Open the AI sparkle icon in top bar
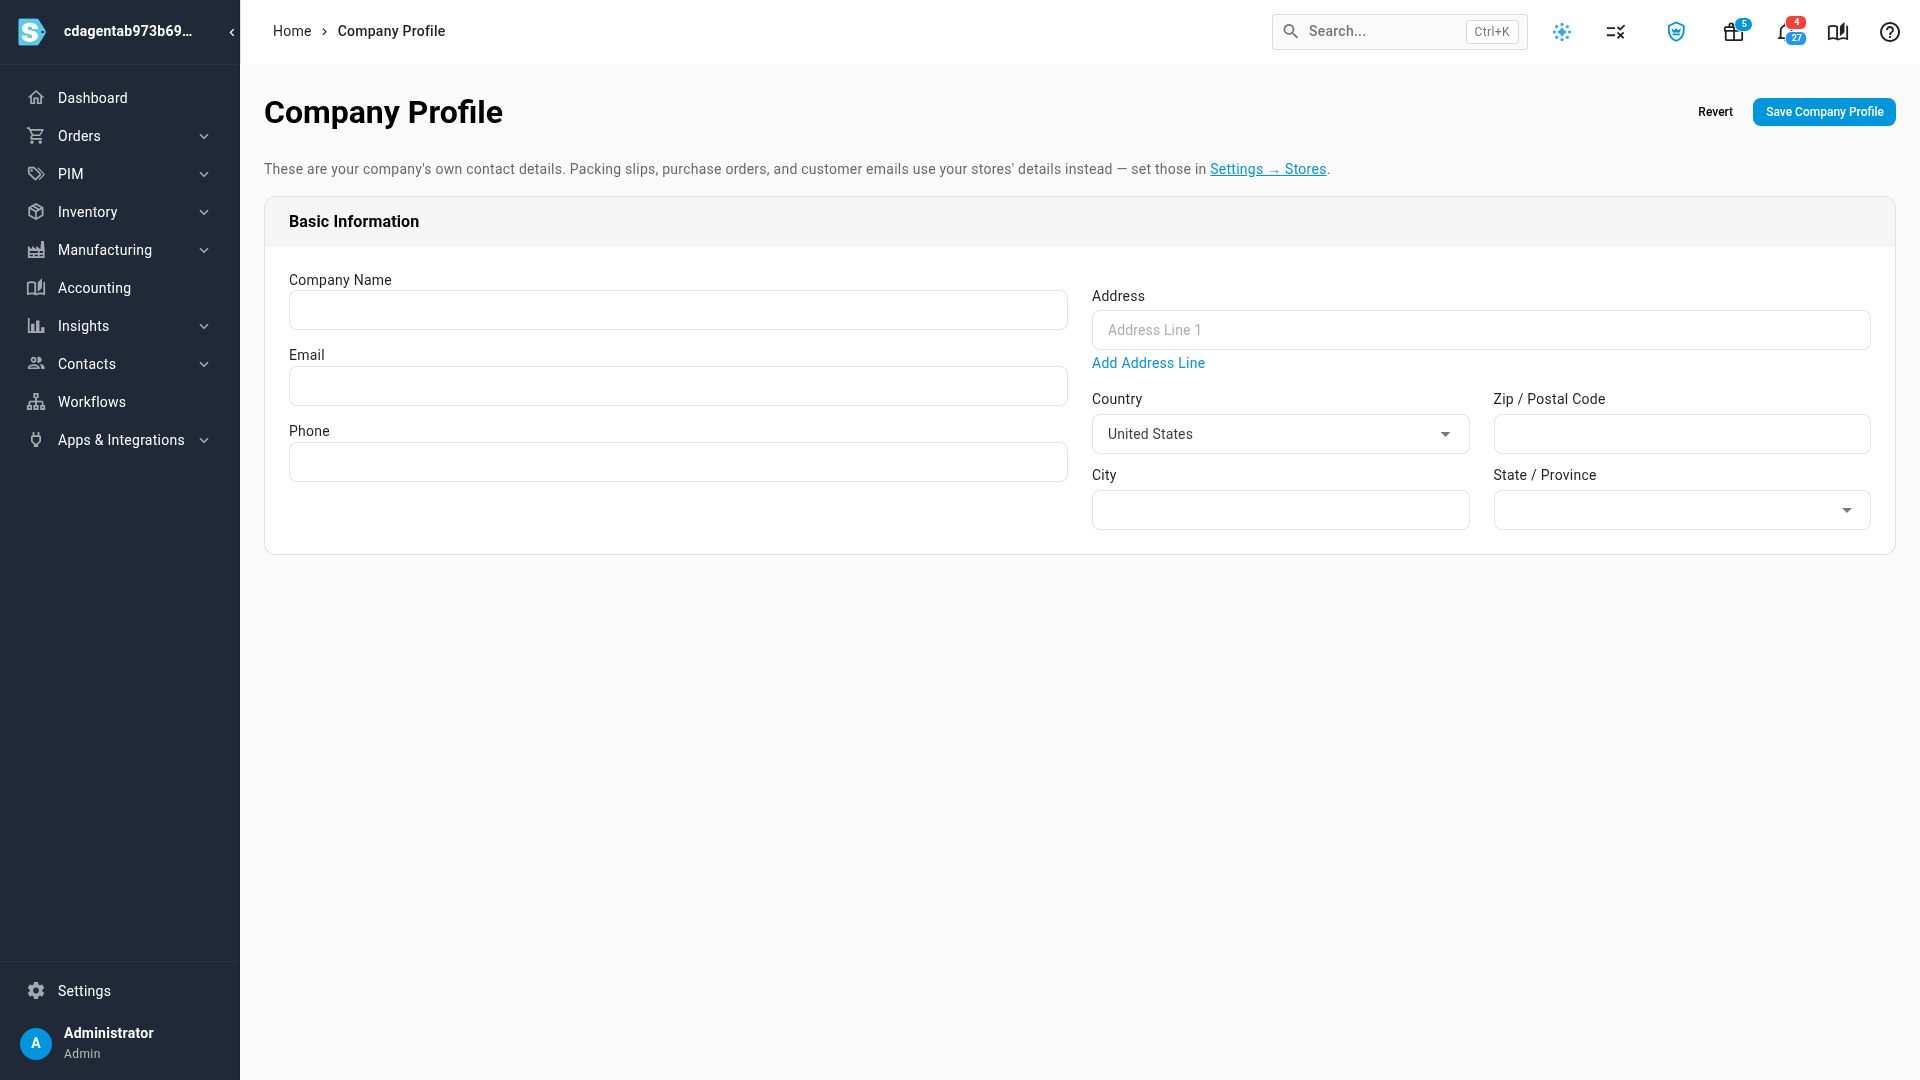 pyautogui.click(x=1562, y=32)
